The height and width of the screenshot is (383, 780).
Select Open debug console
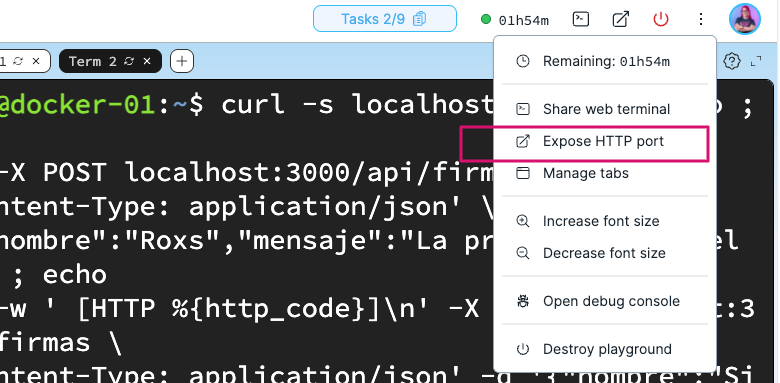coord(604,301)
